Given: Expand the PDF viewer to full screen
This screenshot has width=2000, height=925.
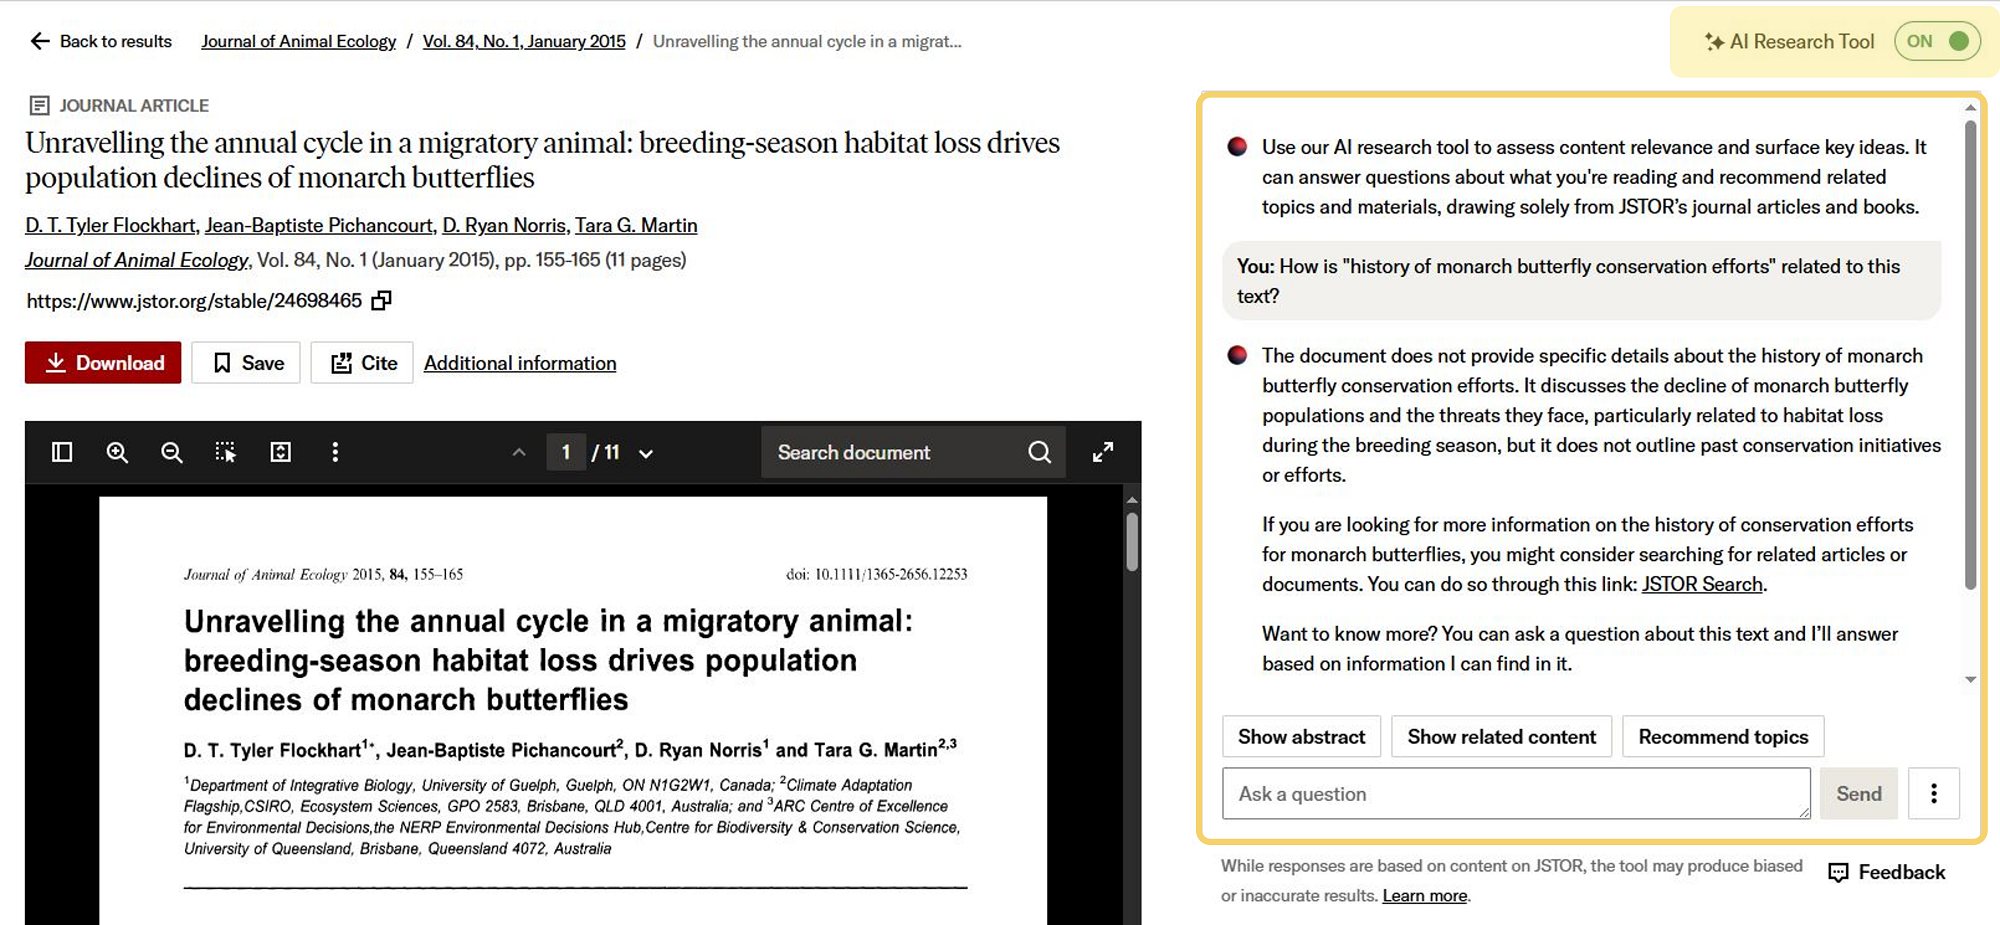Looking at the screenshot, I should coord(1103,452).
